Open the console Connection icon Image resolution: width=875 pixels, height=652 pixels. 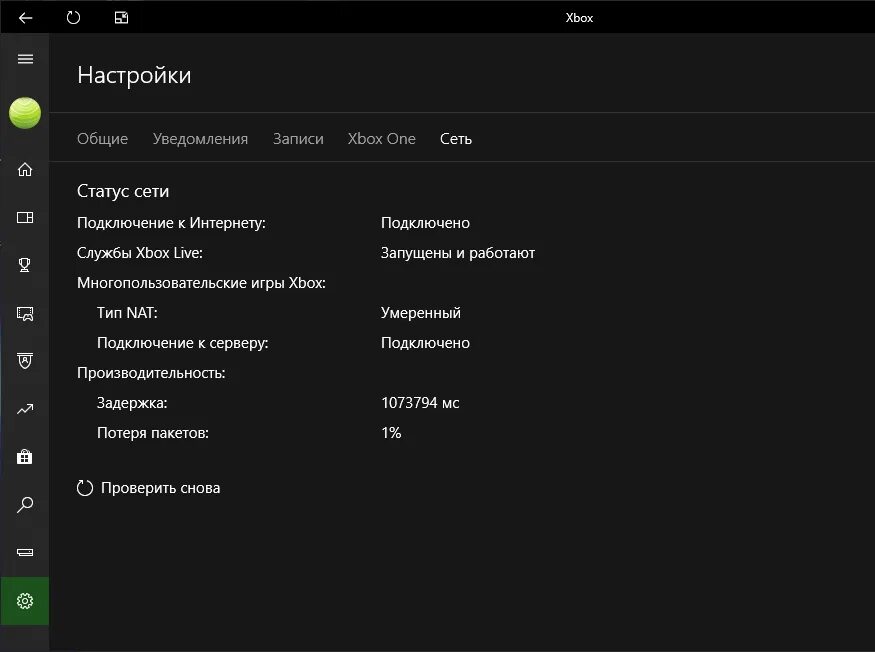25,553
